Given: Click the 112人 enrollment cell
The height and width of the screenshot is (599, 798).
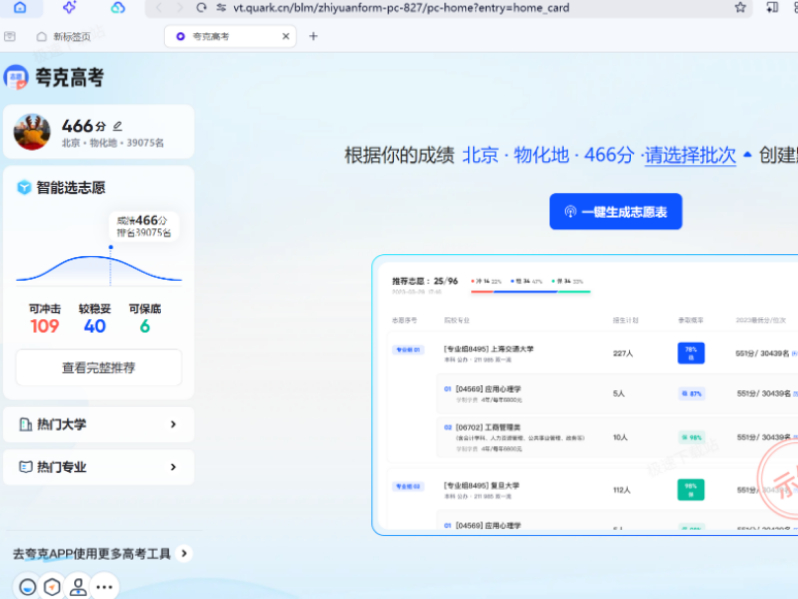Looking at the screenshot, I should point(621,490).
